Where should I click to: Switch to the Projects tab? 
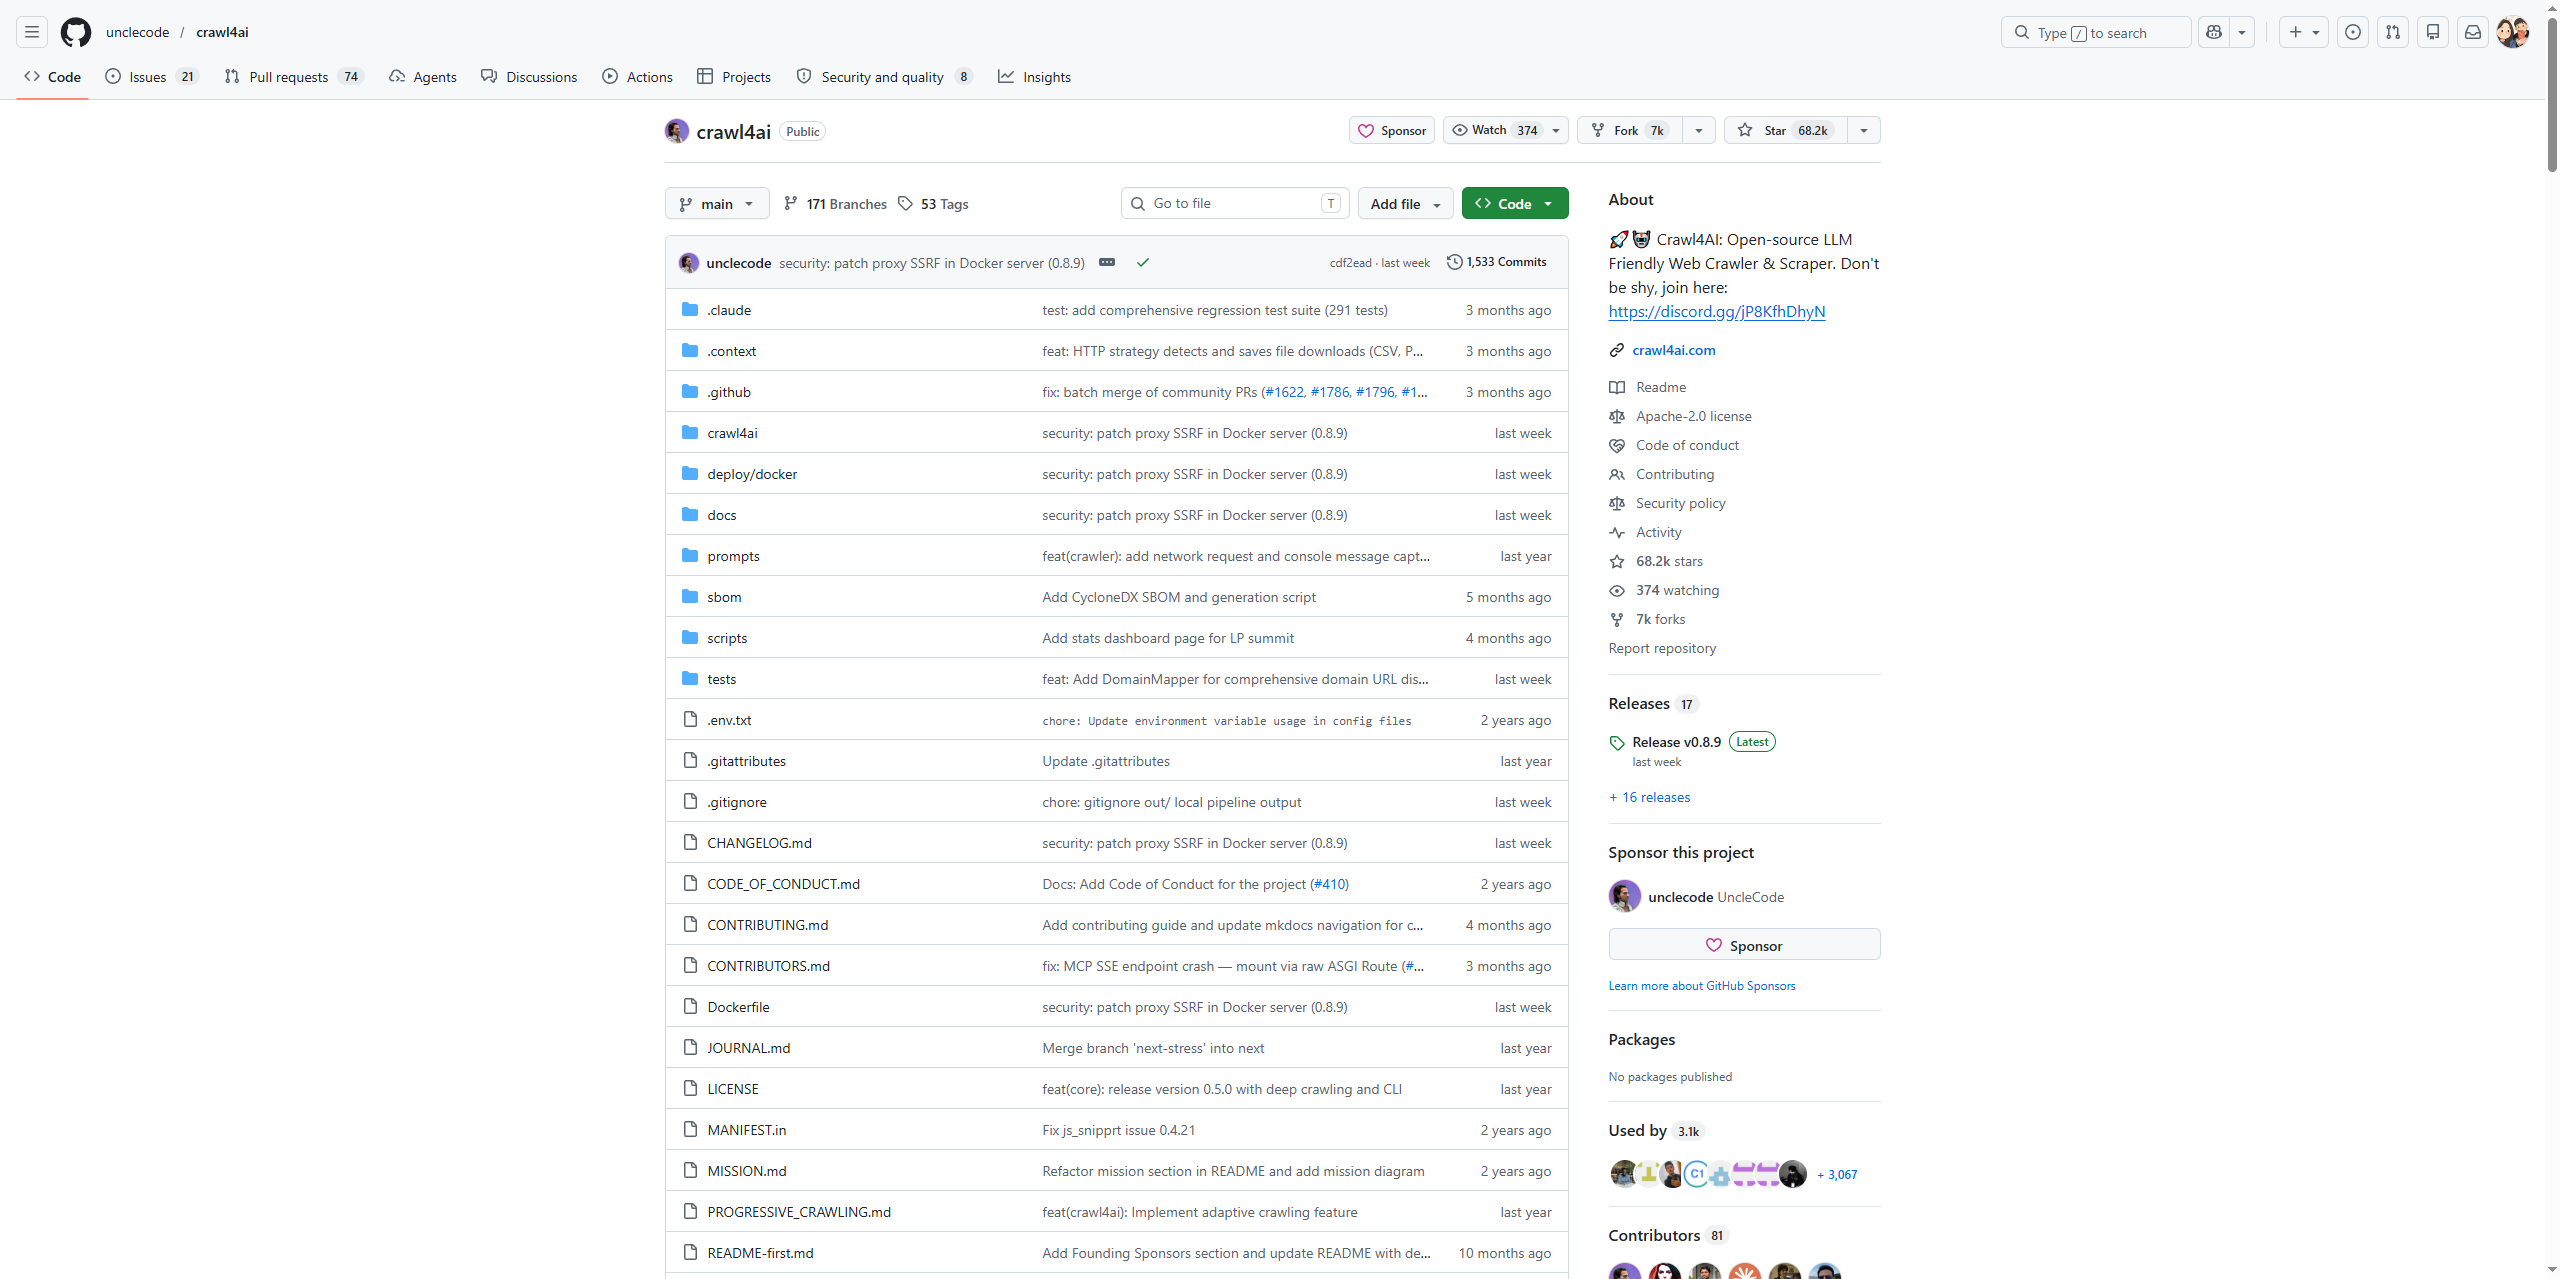coord(734,77)
